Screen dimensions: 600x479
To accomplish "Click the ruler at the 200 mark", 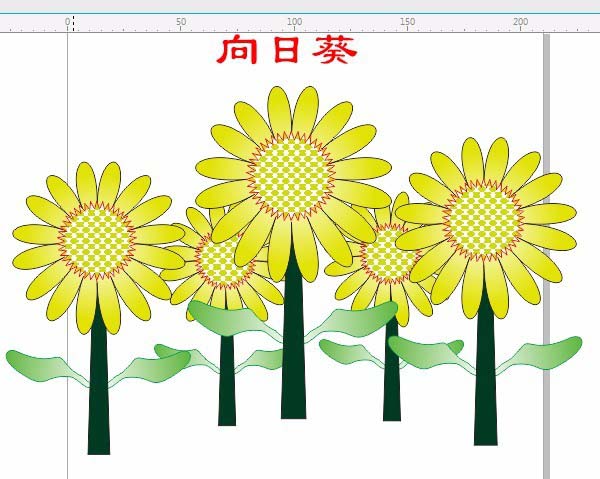I will click(x=520, y=22).
